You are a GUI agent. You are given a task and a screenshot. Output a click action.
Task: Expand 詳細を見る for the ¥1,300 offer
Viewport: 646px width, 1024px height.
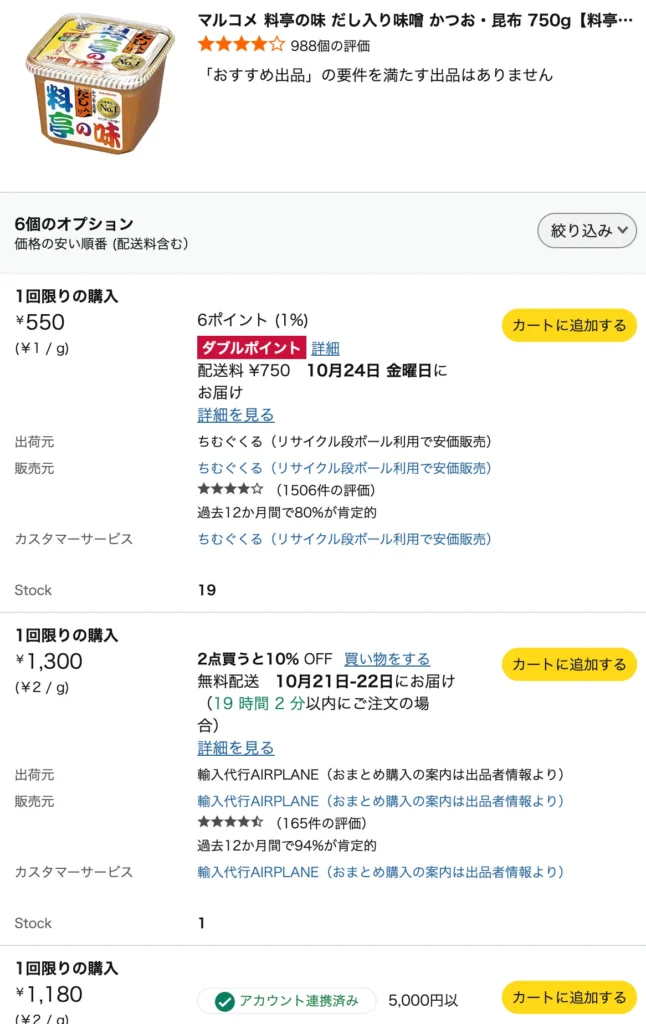[x=235, y=748]
